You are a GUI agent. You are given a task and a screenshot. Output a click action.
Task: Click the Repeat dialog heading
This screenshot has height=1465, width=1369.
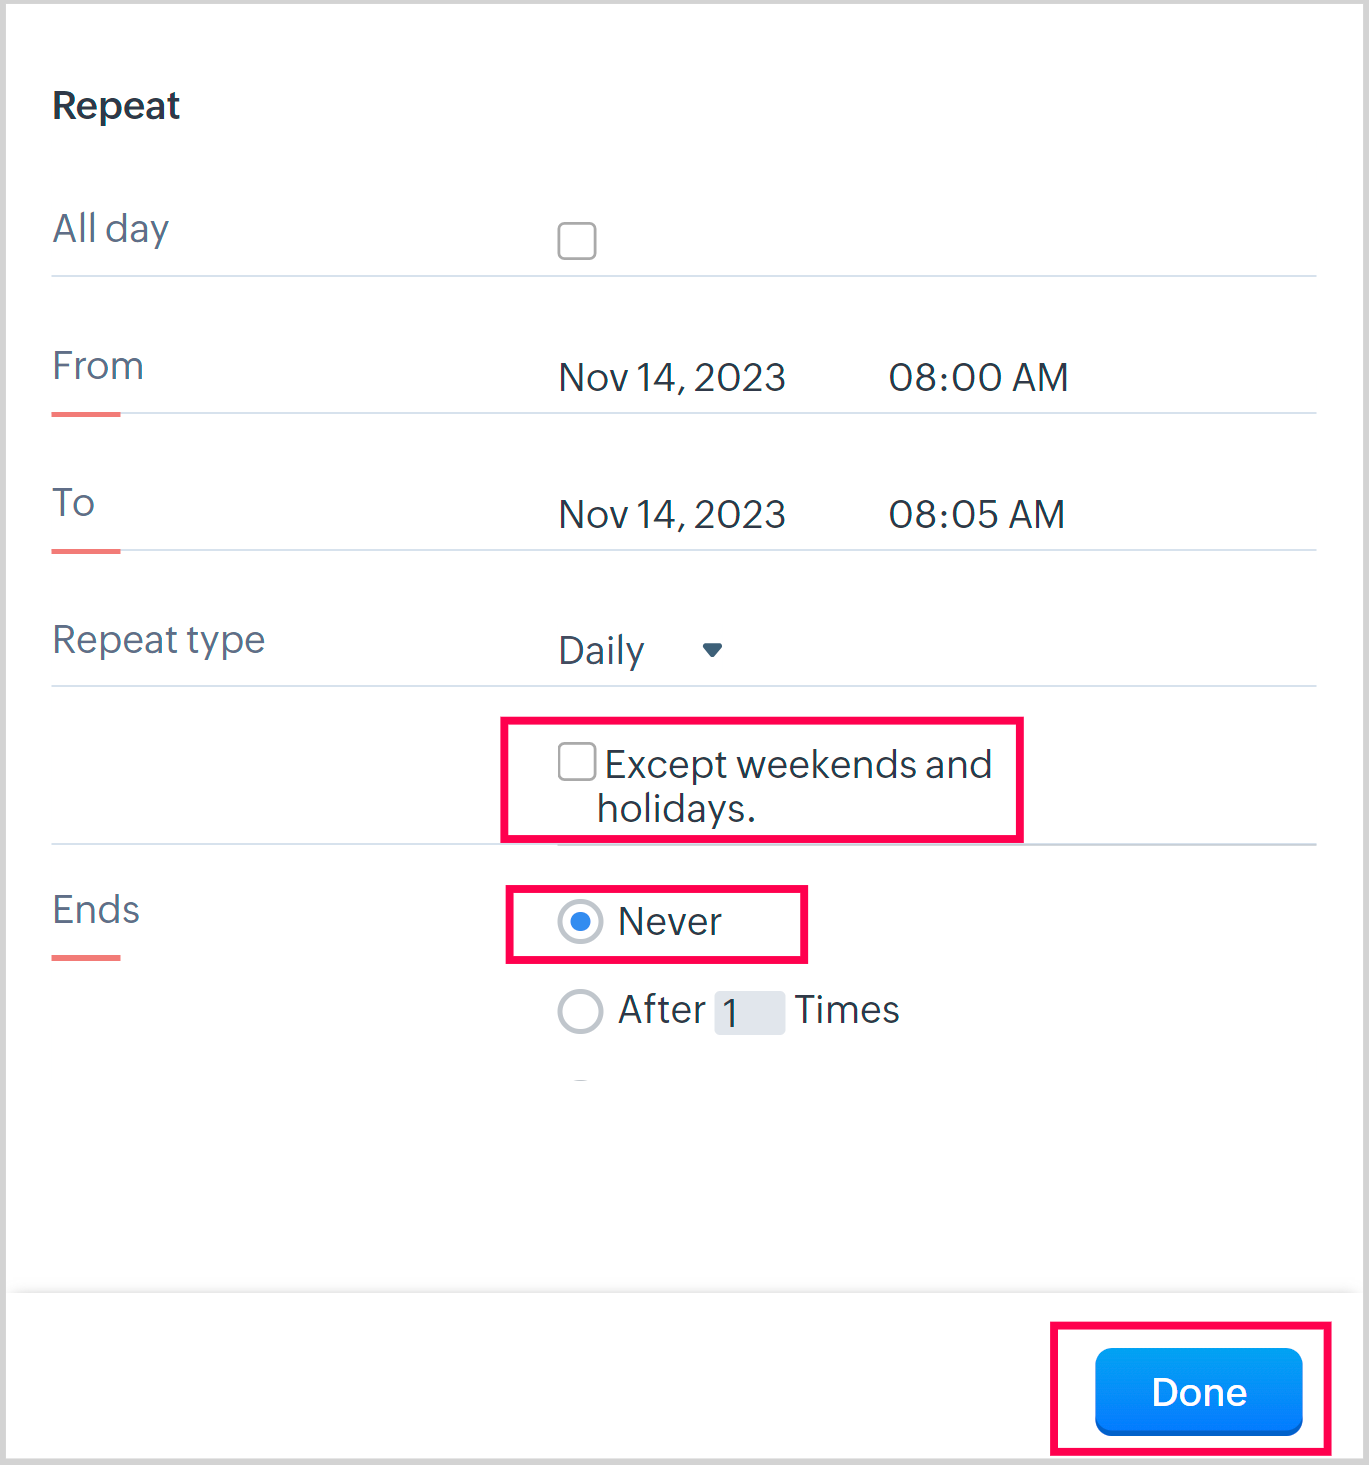pyautogui.click(x=116, y=106)
